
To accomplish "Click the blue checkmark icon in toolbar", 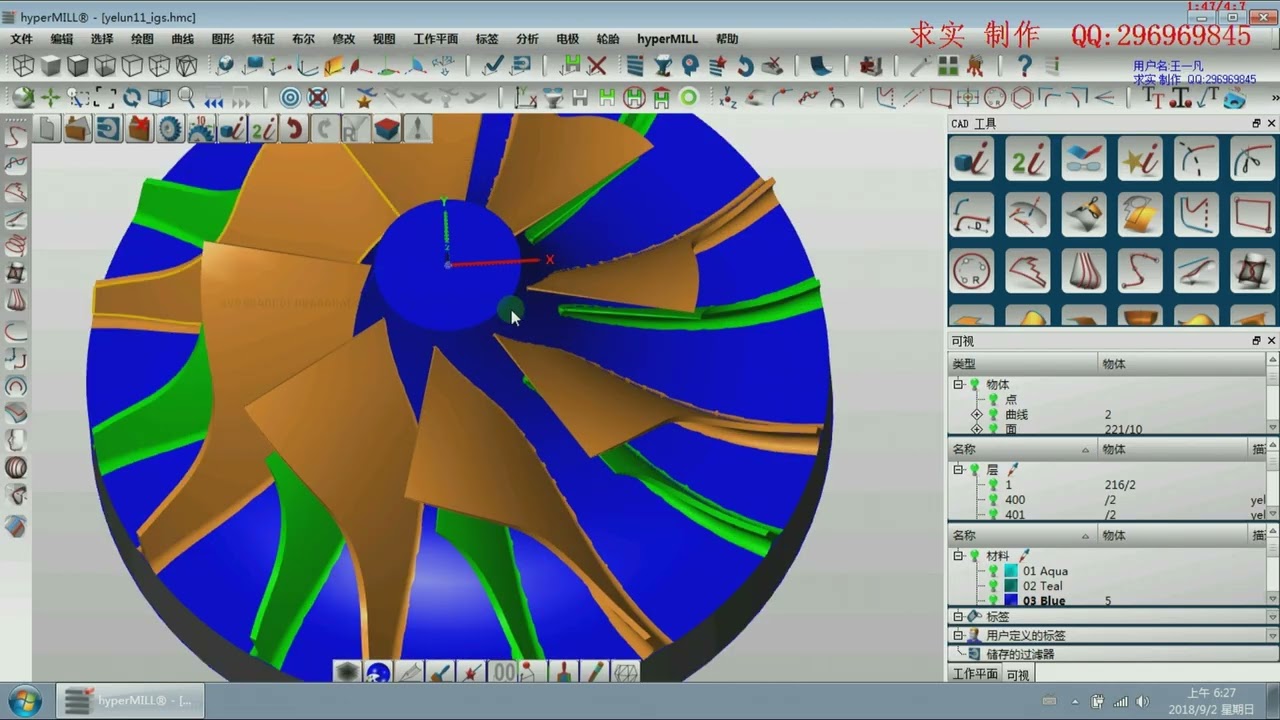I will coord(493,66).
